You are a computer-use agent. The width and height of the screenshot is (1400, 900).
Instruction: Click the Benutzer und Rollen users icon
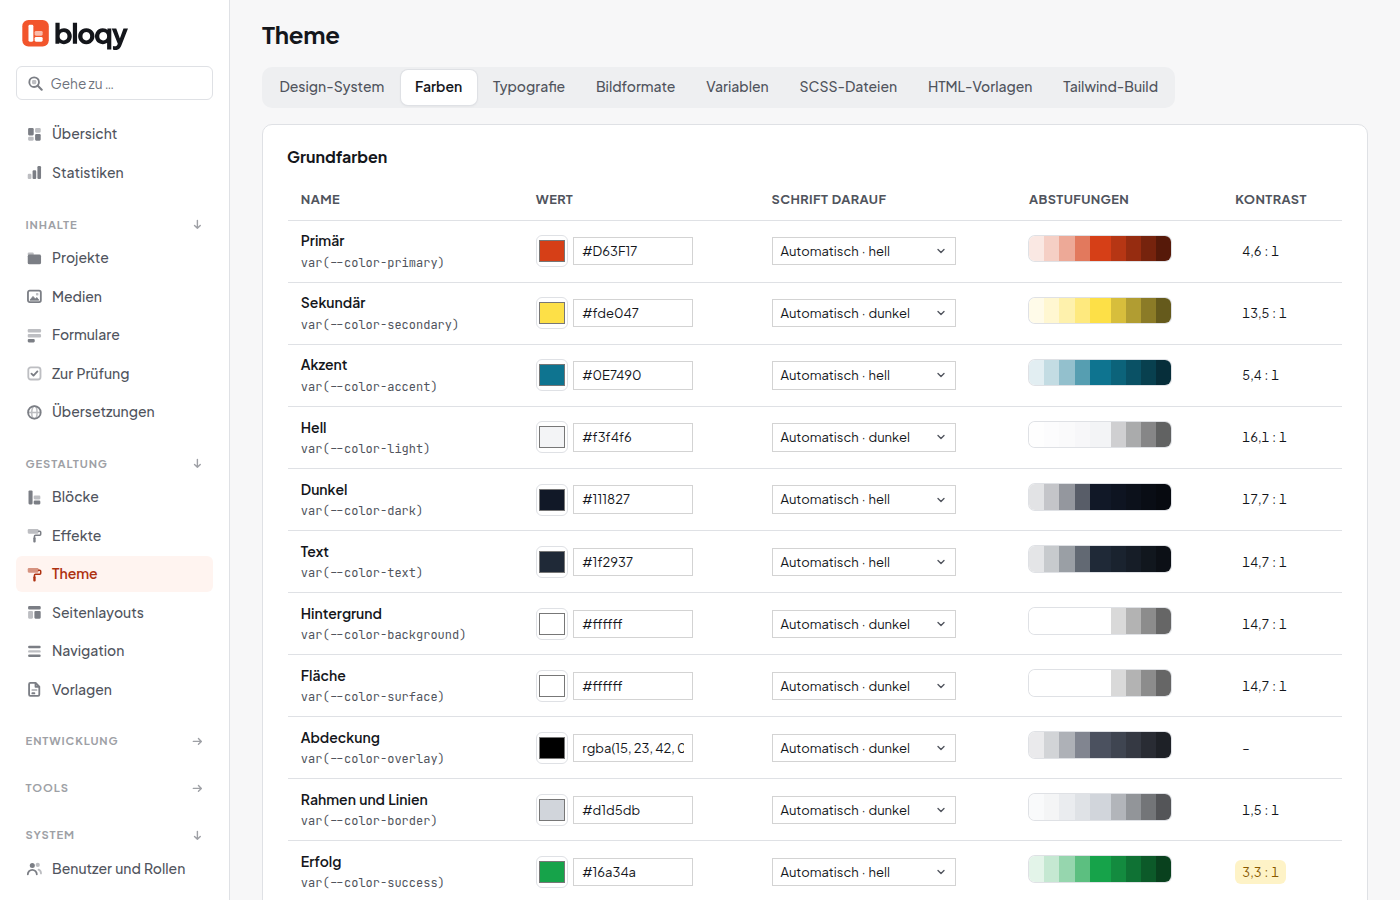[x=34, y=869]
